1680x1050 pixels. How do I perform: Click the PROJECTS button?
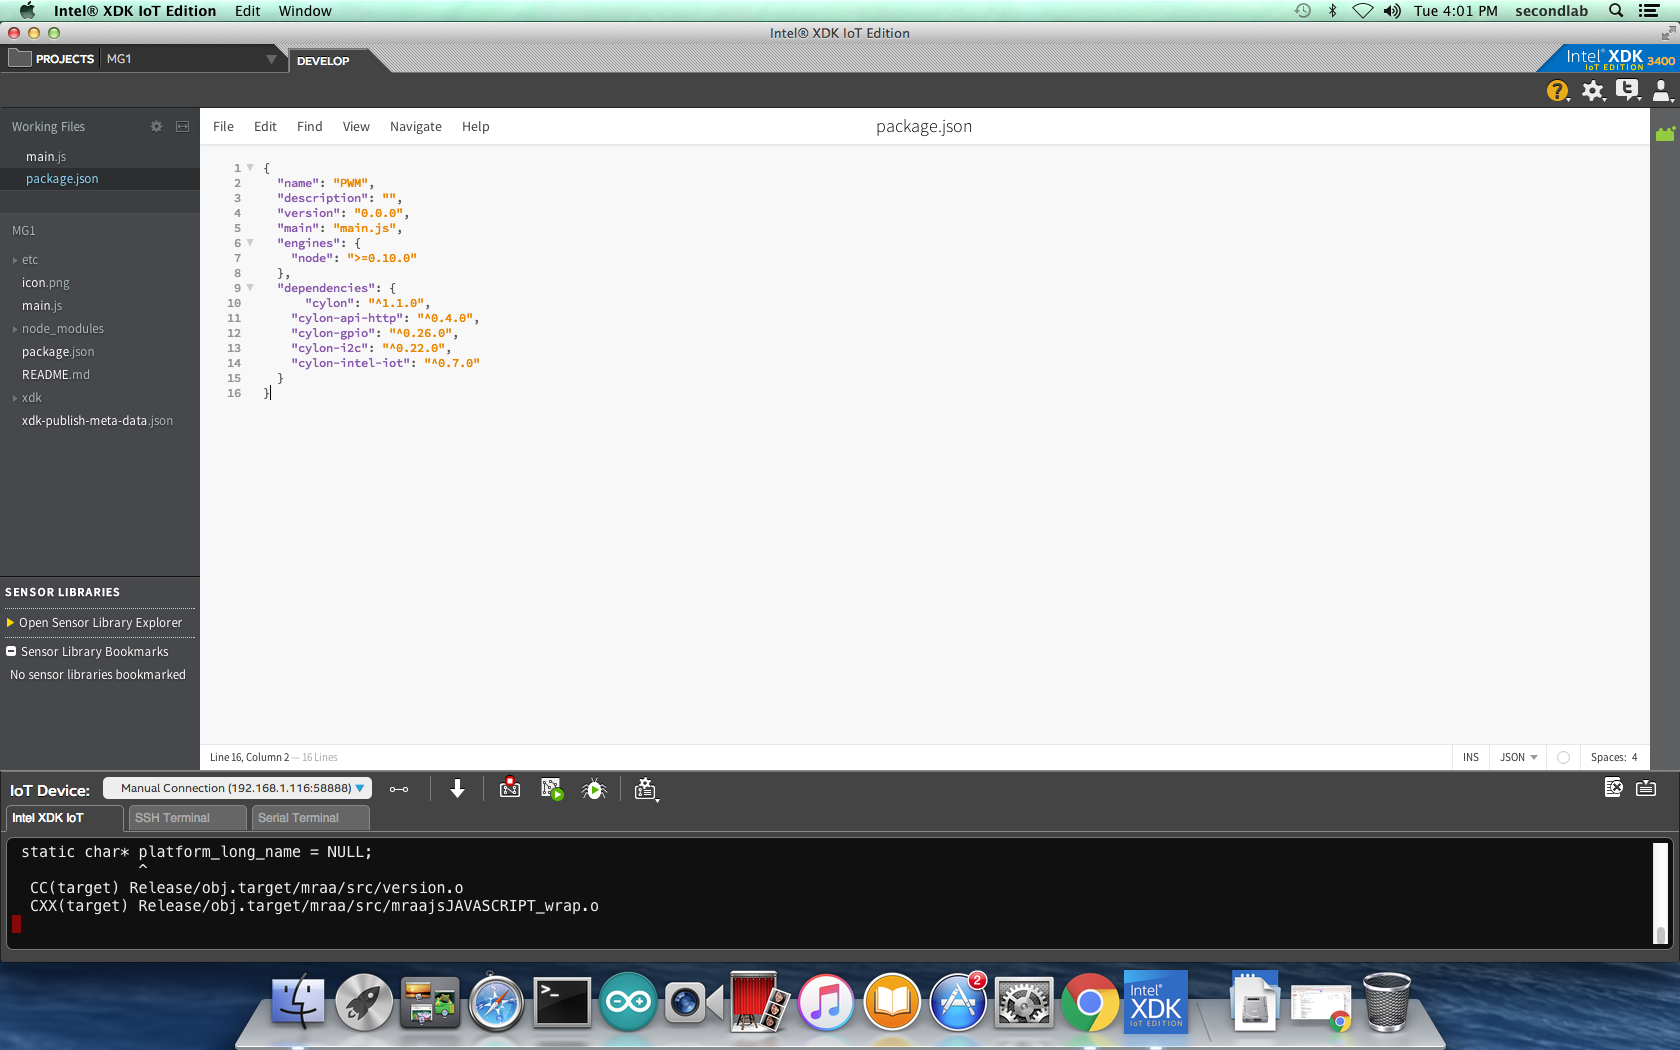[x=65, y=59]
